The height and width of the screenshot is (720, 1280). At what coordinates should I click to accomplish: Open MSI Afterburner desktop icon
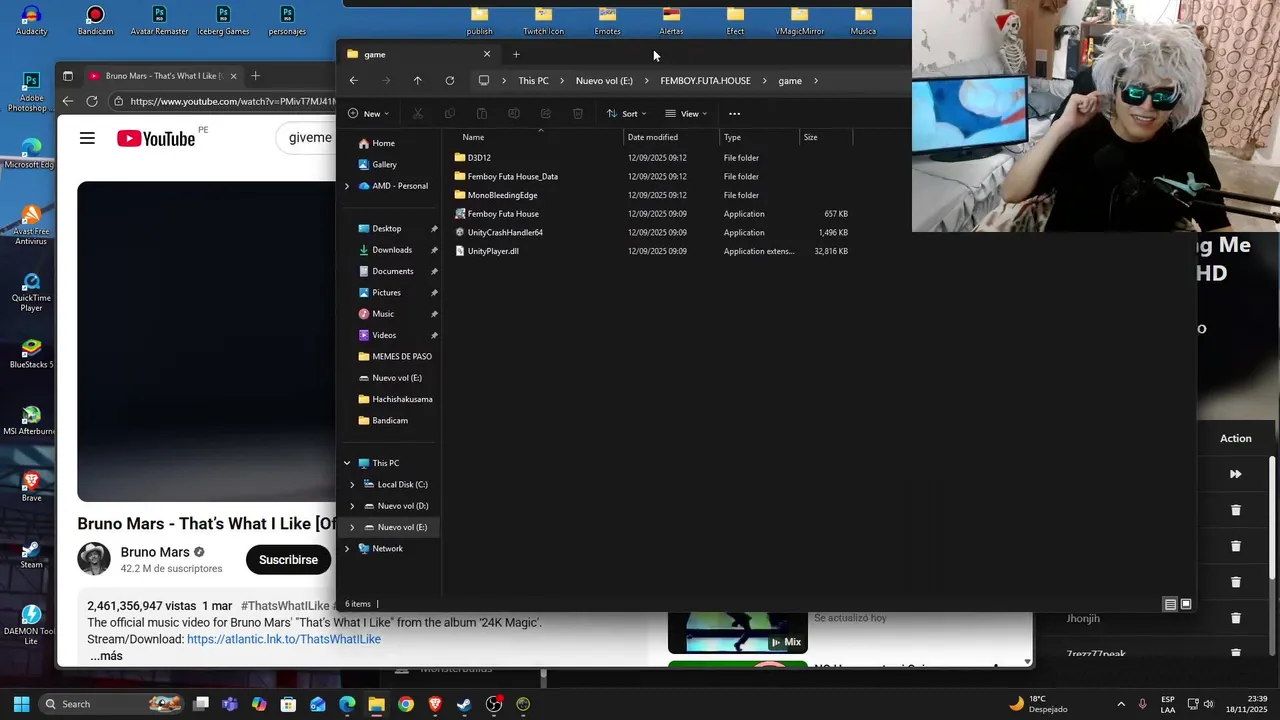pos(31,420)
